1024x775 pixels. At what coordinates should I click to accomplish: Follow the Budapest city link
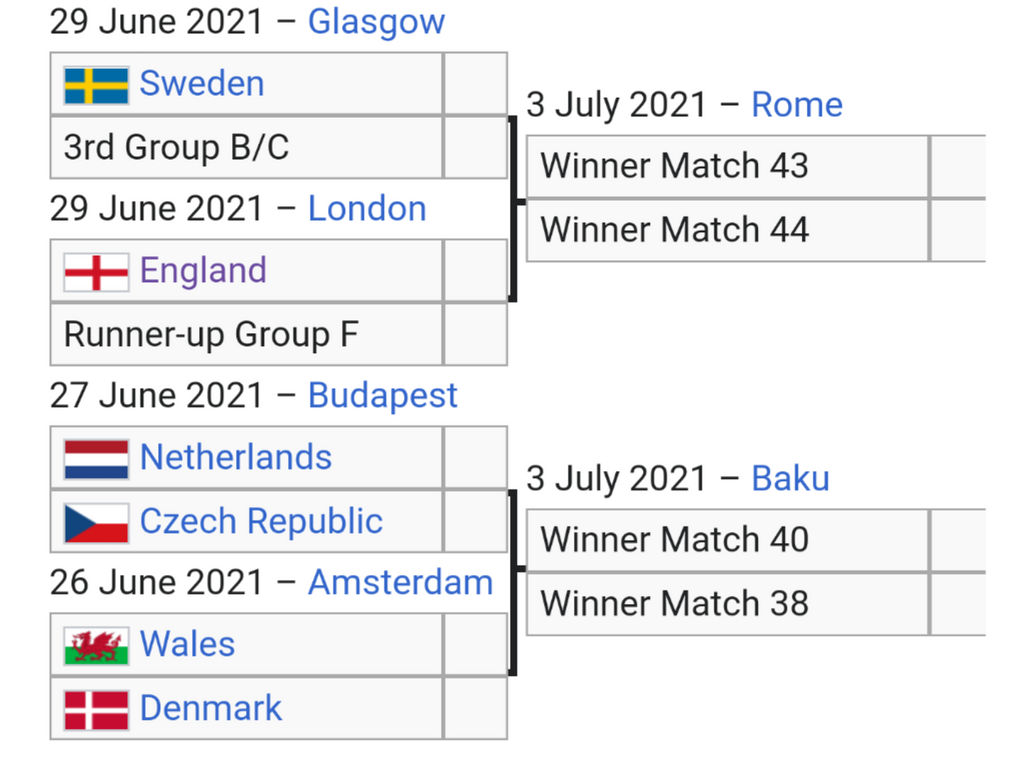point(382,396)
